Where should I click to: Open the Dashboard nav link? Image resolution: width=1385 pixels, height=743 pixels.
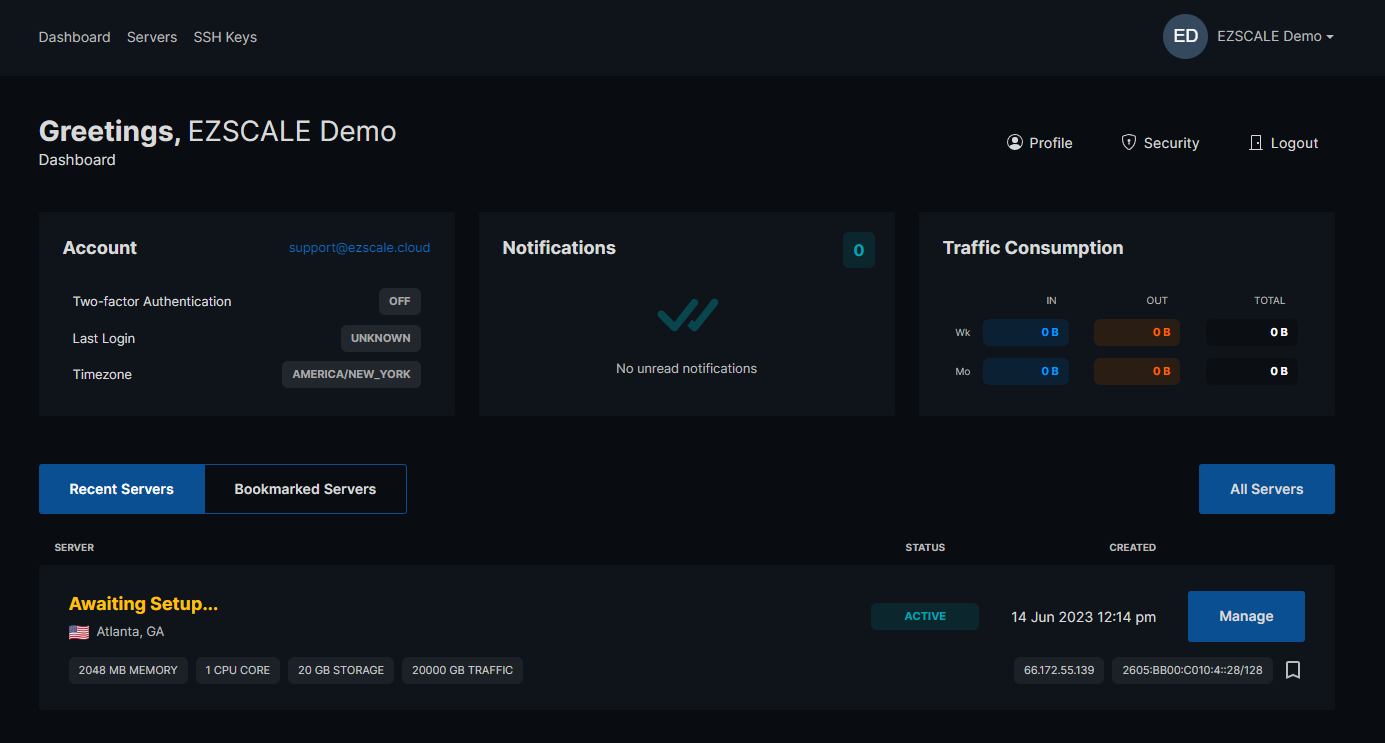point(74,37)
